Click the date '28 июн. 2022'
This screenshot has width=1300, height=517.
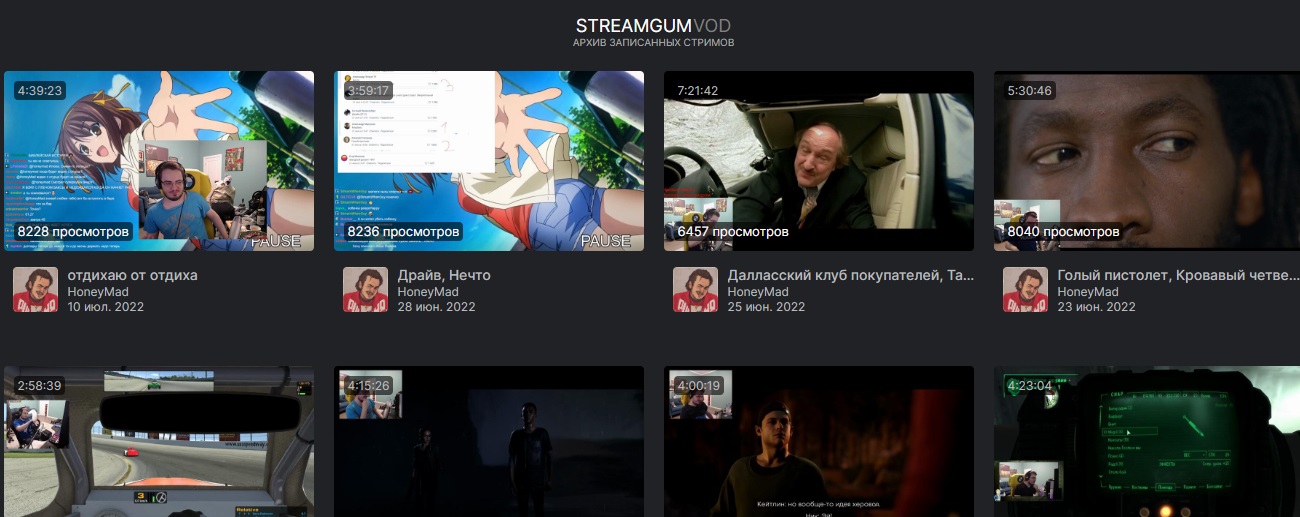(436, 307)
